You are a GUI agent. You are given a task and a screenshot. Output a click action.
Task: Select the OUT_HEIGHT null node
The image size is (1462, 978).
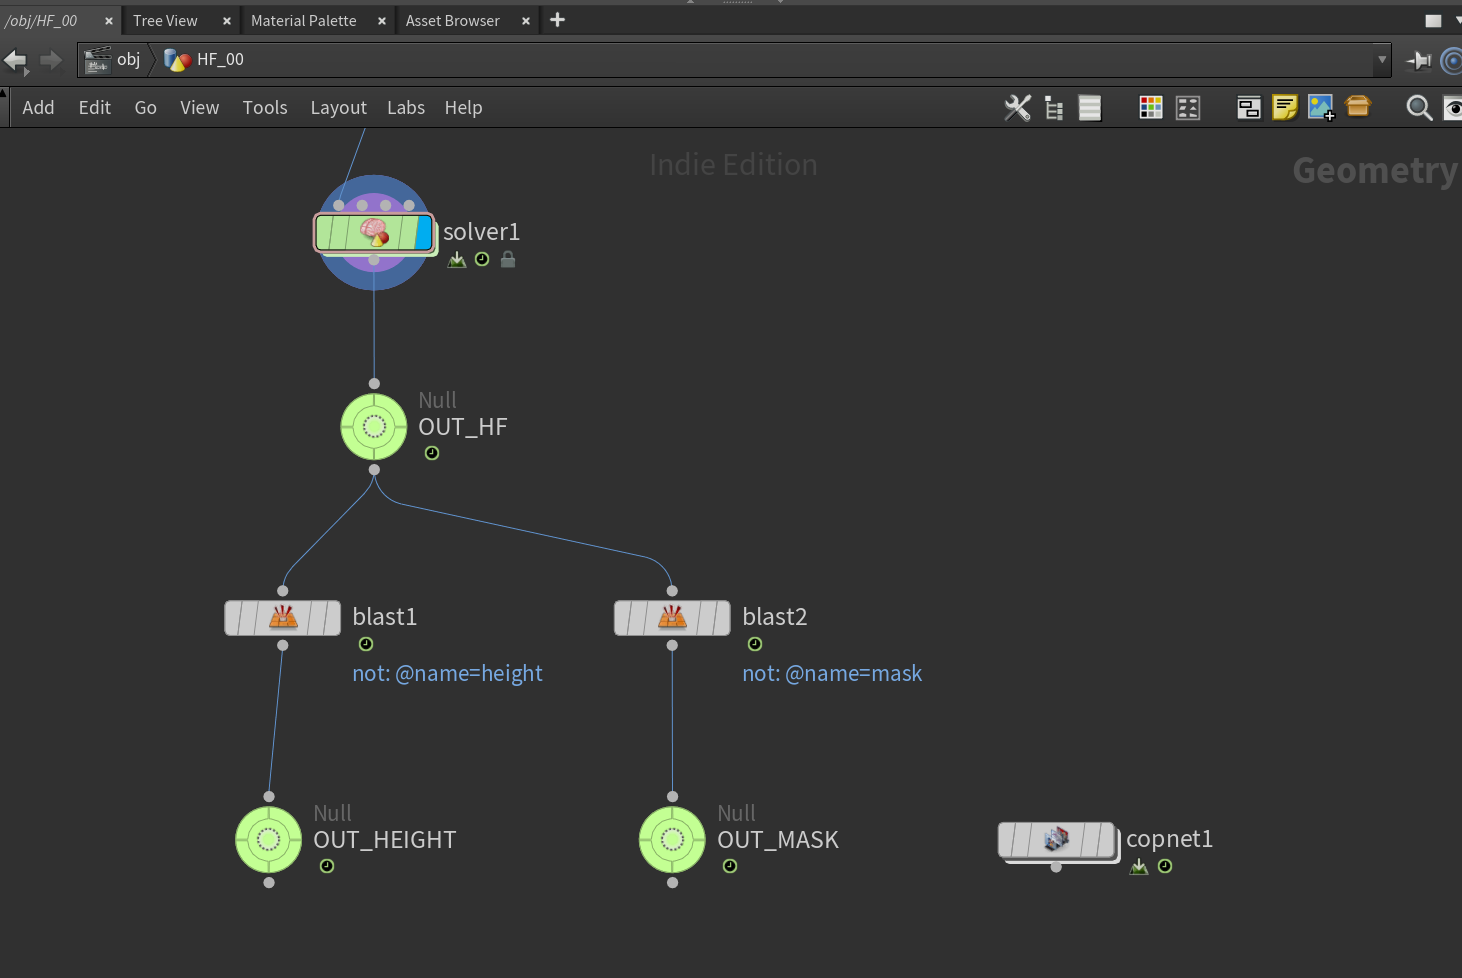(268, 840)
